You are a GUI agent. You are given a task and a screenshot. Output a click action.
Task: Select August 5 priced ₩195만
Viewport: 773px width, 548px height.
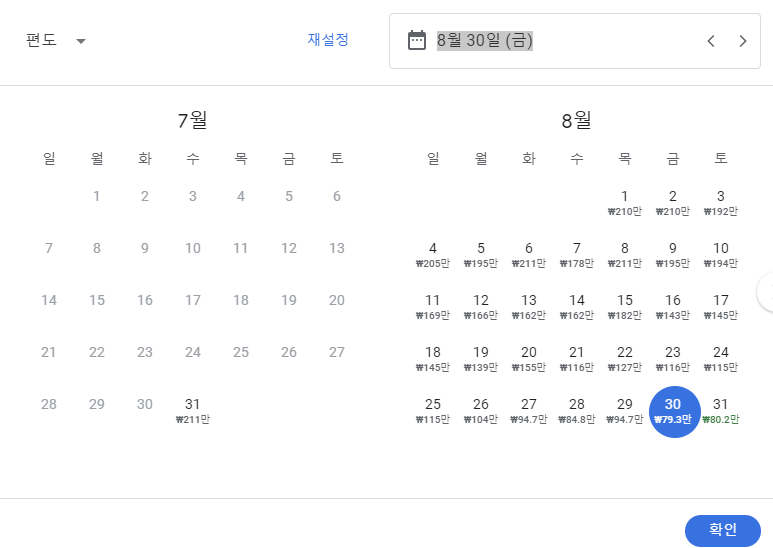(481, 255)
